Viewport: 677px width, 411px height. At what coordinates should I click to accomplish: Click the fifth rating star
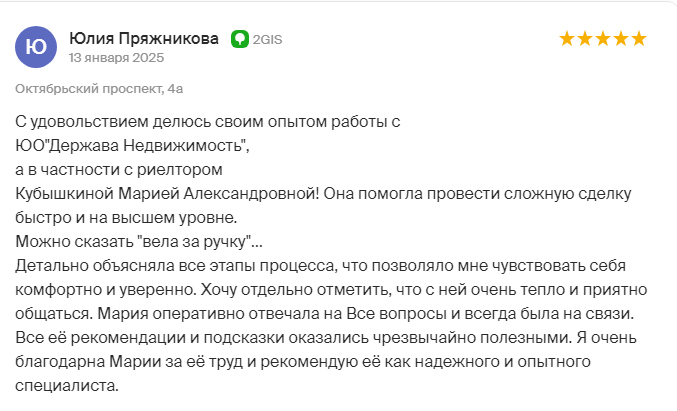pos(639,39)
